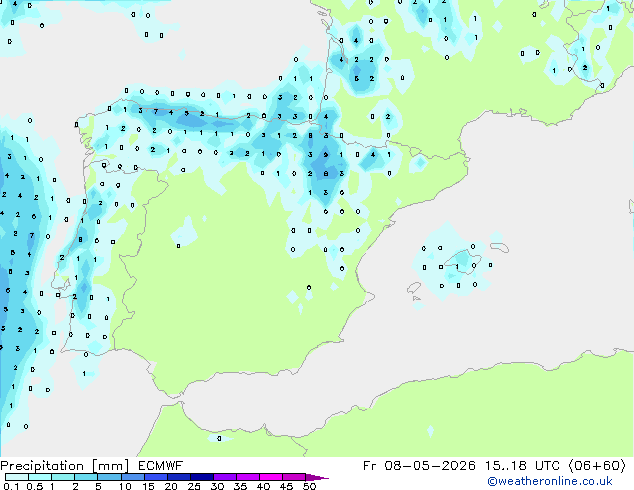Screen dimensions: 634x490
Task: Click the 35–40 mm violet legend swatch
Action: (247, 477)
